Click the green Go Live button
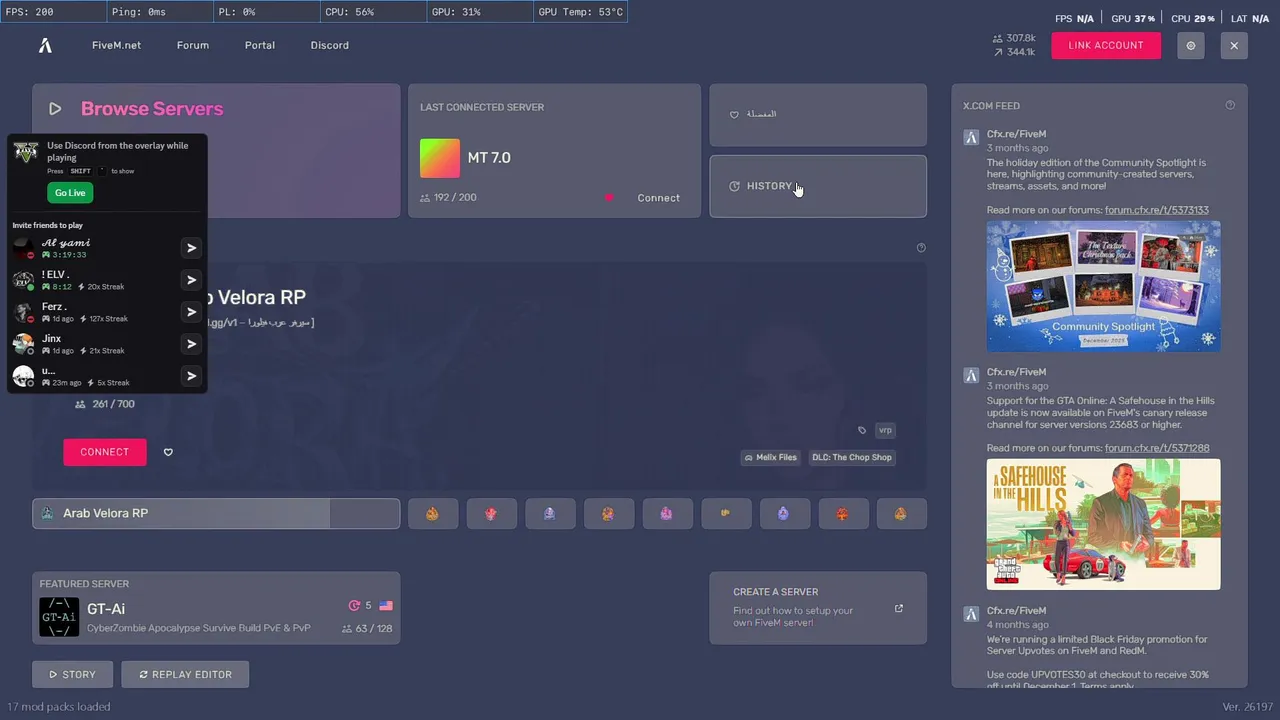This screenshot has width=1280, height=720. coord(70,193)
